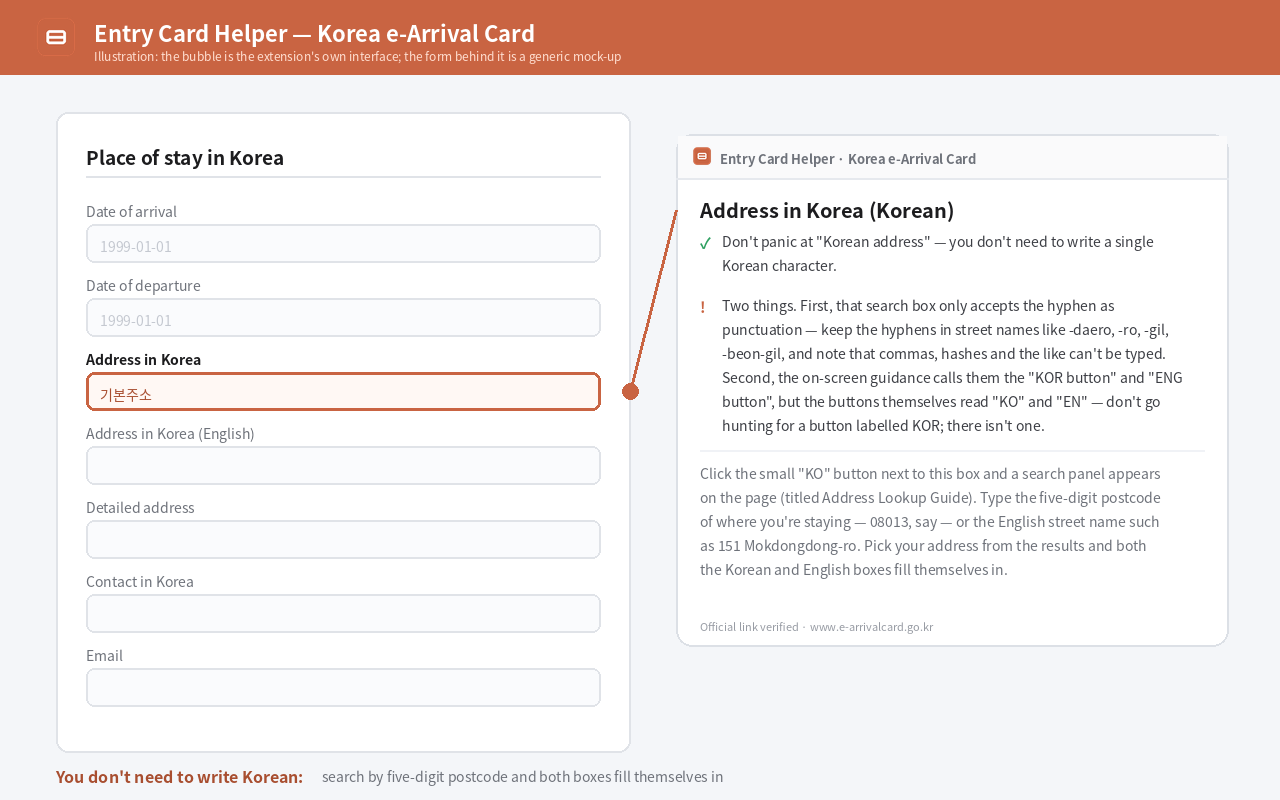Select the highlighted Address in Korea box

pos(343,392)
